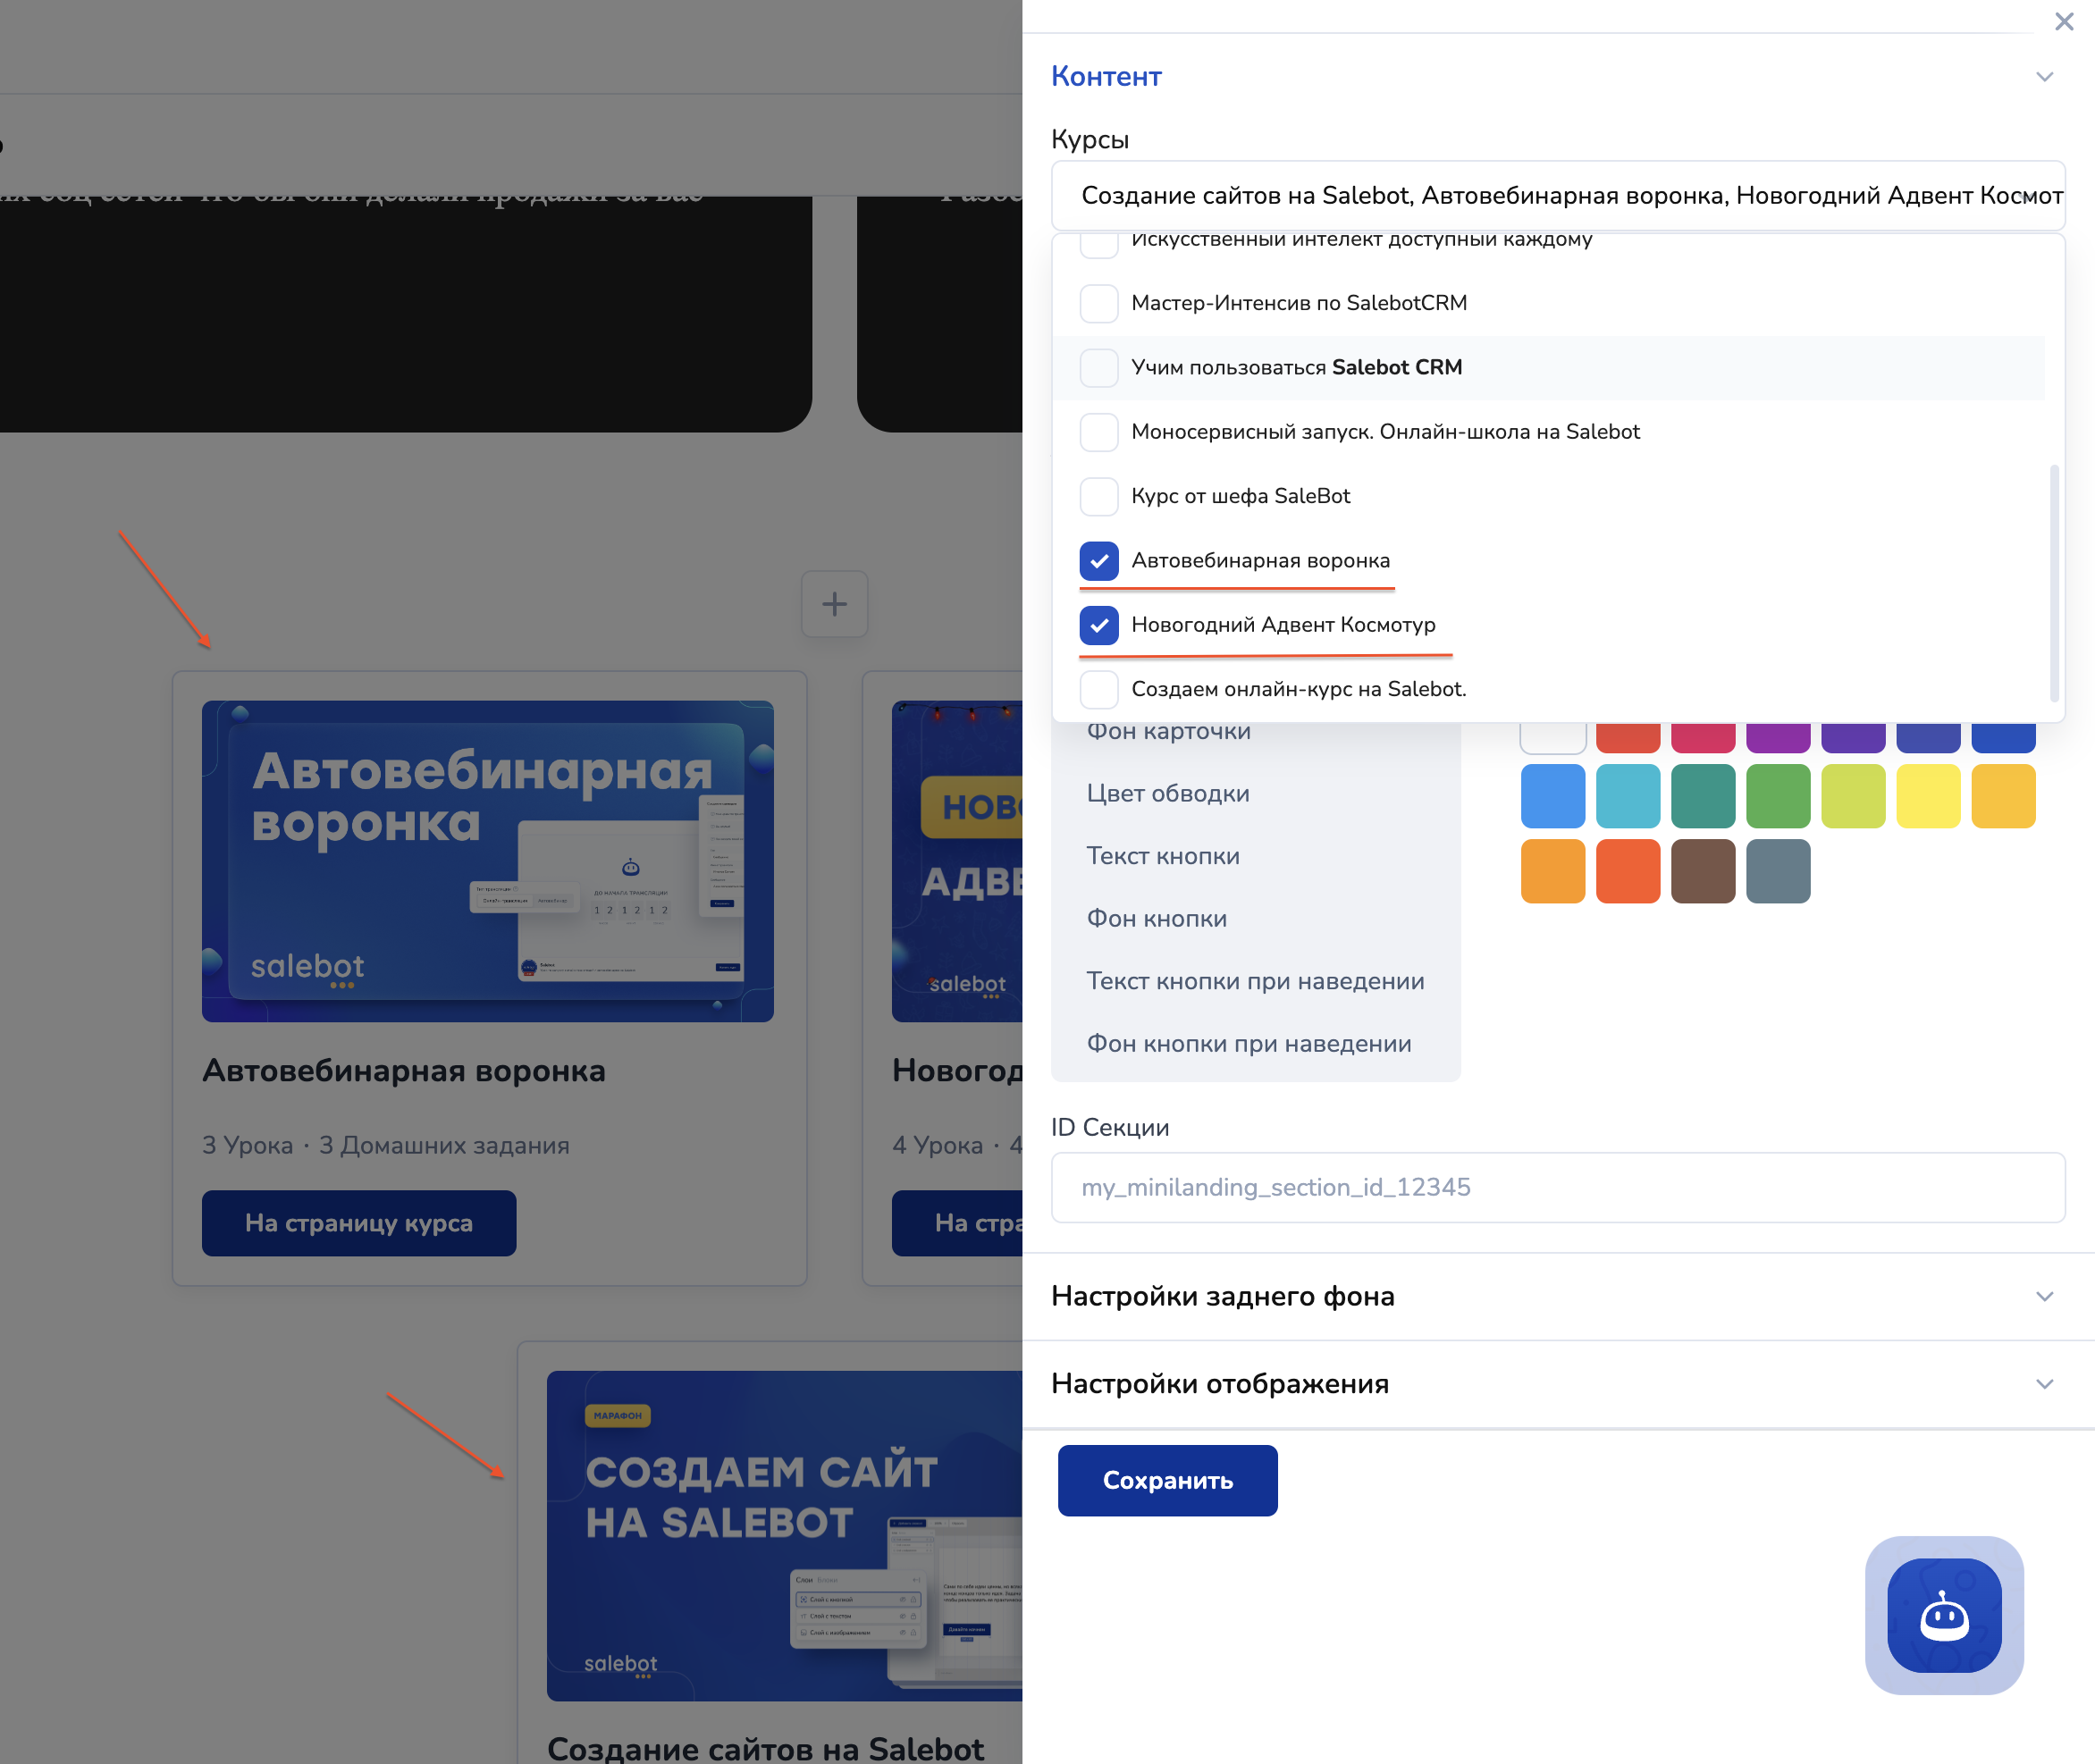Click the Создание сайтов на Salebot title
The width and height of the screenshot is (2095, 1764).
(765, 1748)
